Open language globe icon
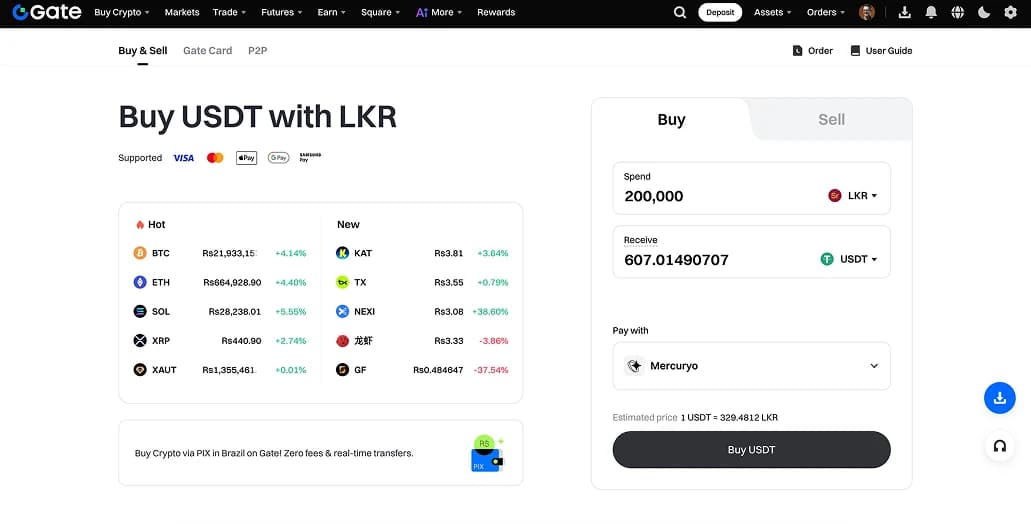1031x524 pixels. pos(958,12)
